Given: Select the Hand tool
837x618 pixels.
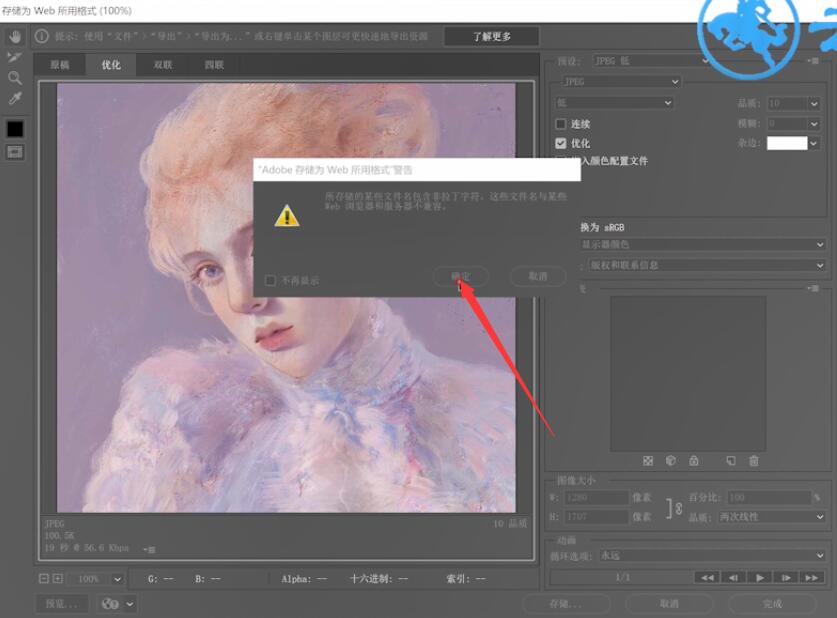Looking at the screenshot, I should [x=15, y=36].
